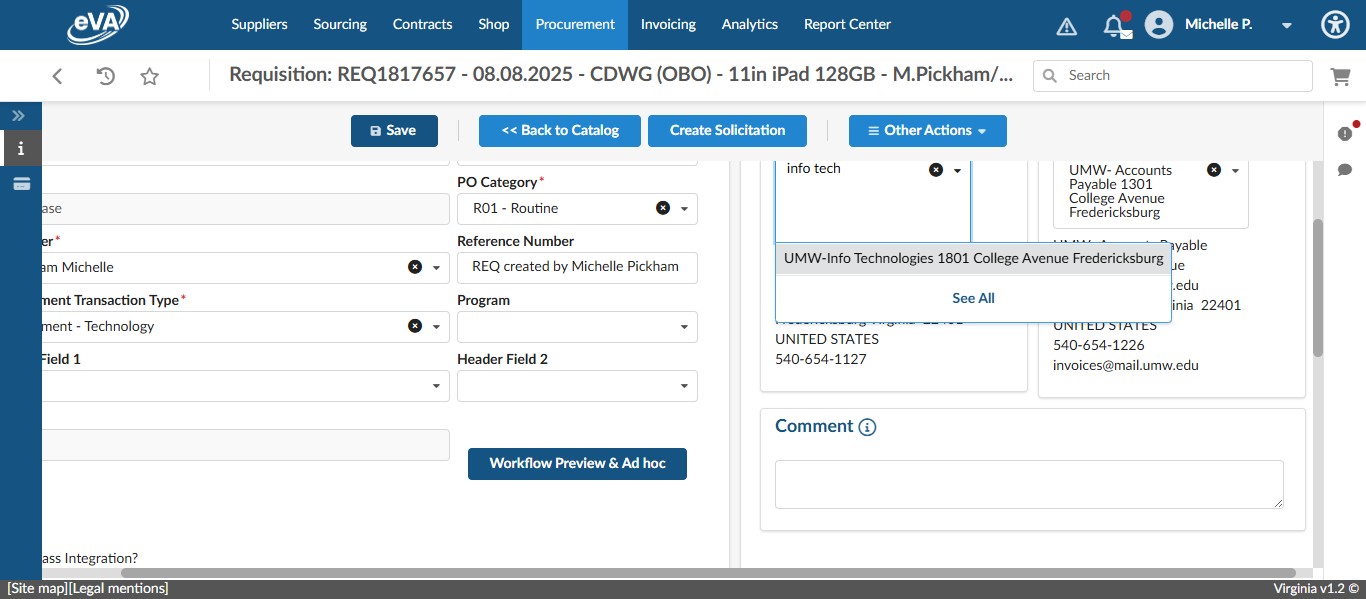
Task: Mark this requisition as favorite with the star
Action: coord(149,75)
